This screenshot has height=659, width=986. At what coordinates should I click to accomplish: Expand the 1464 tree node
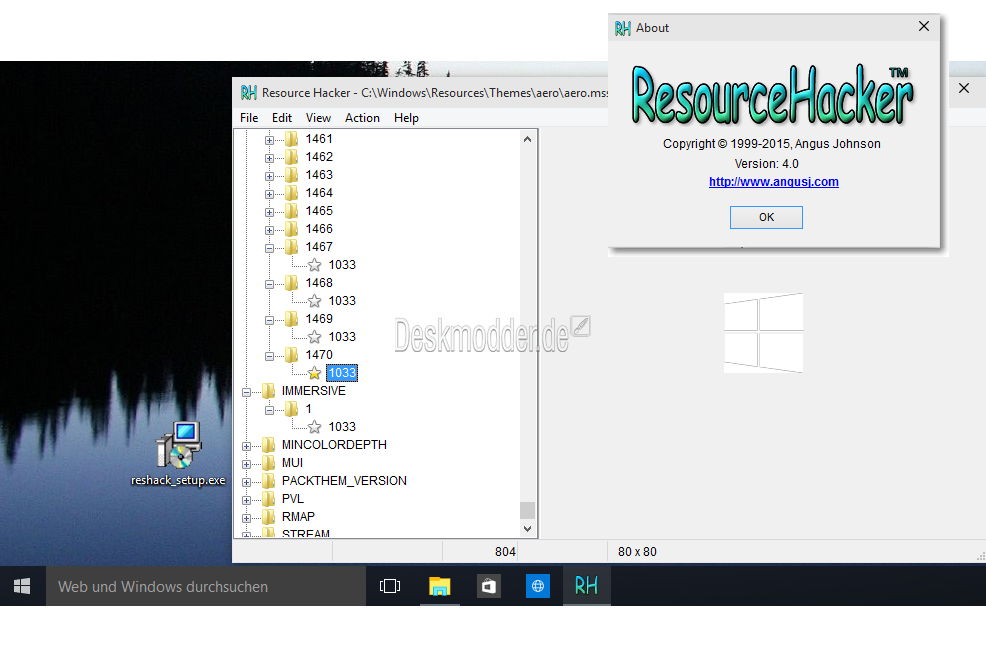coord(269,194)
